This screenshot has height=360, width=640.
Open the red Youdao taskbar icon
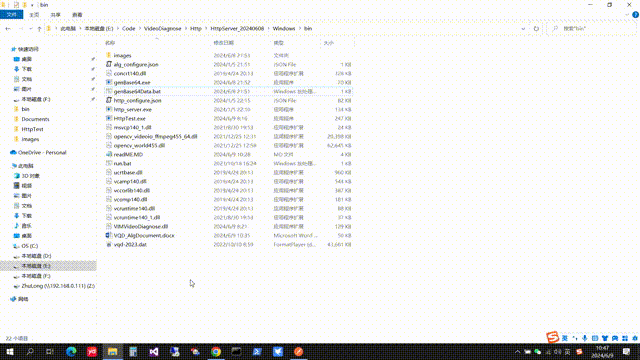92,351
